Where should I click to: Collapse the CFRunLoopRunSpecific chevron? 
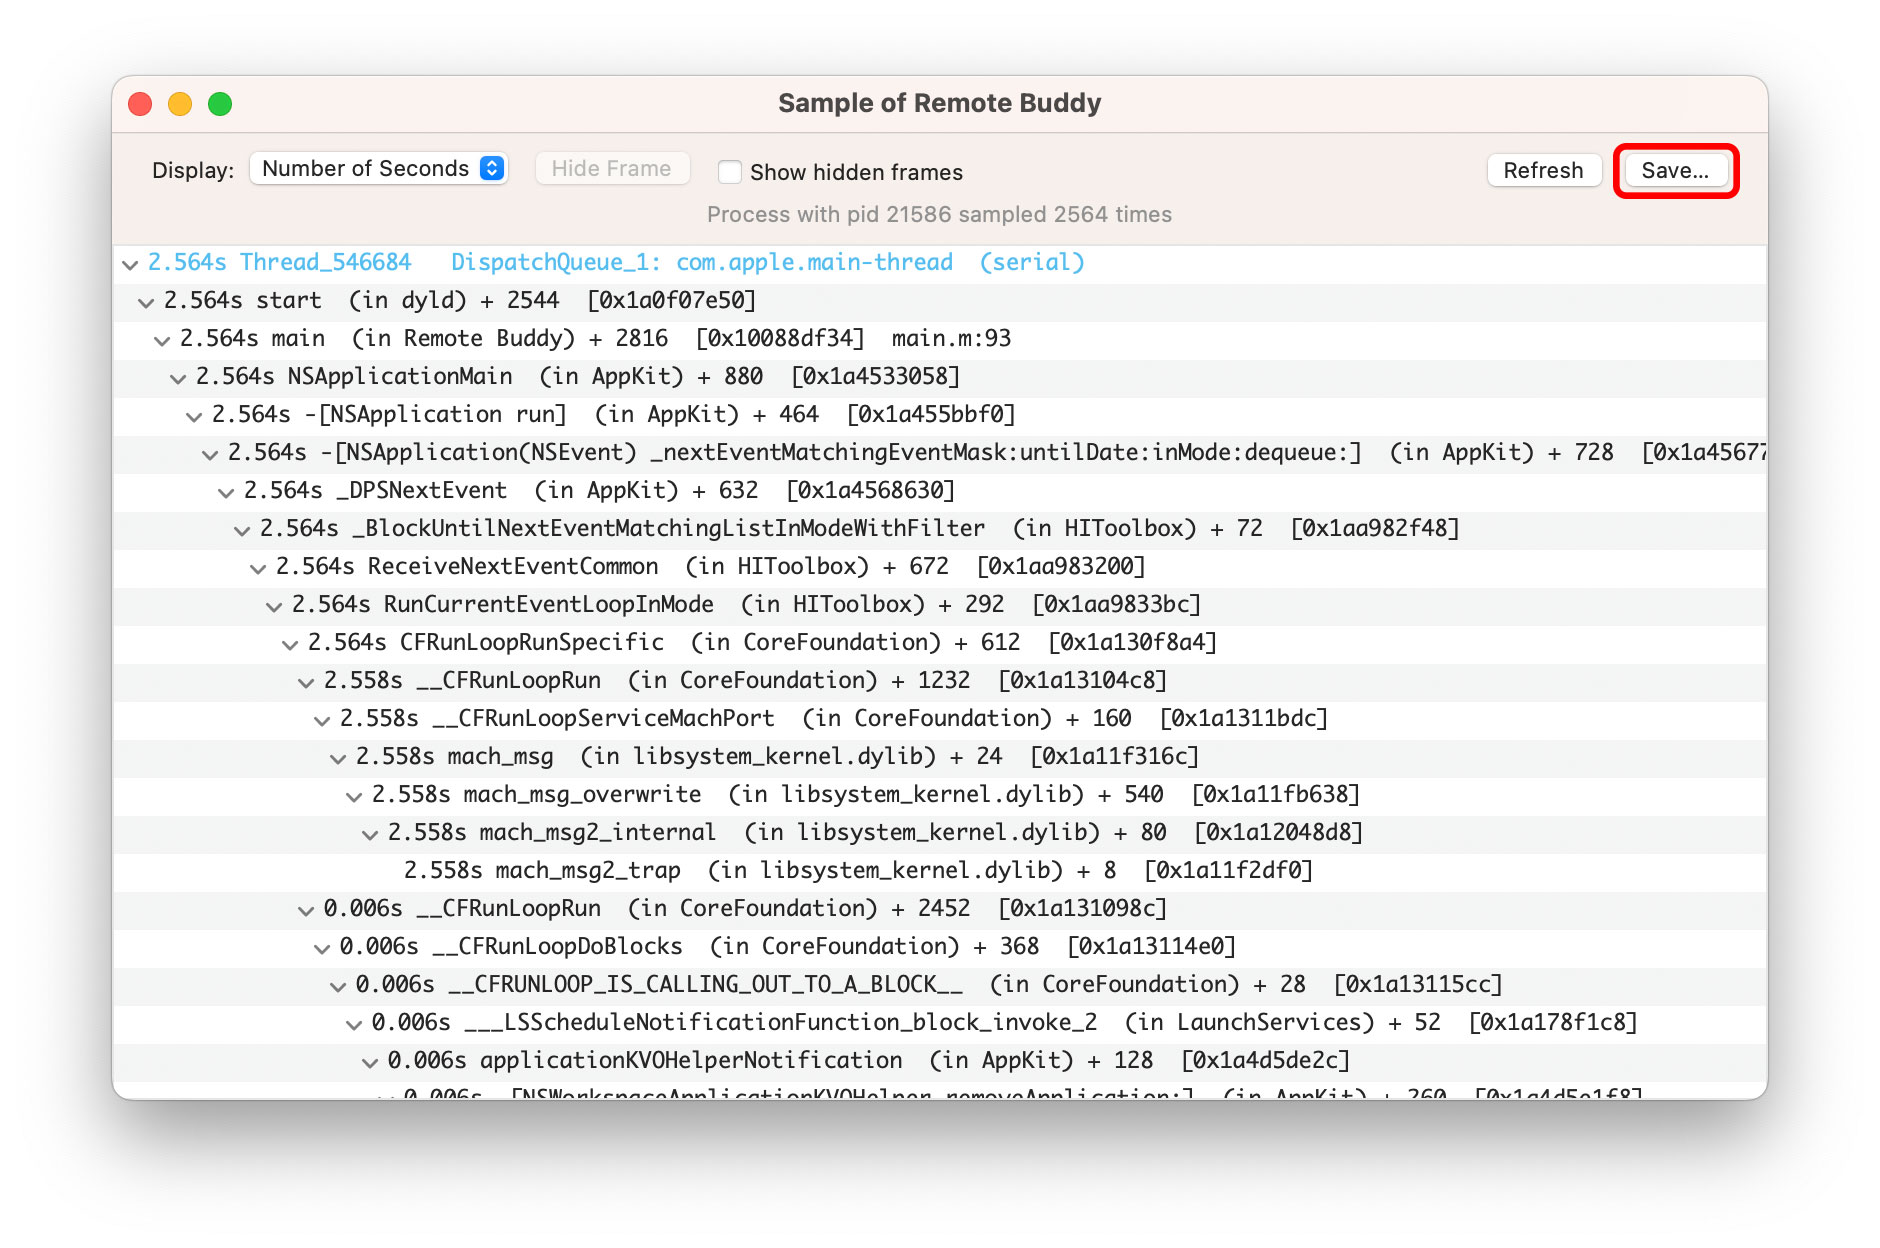point(290,644)
